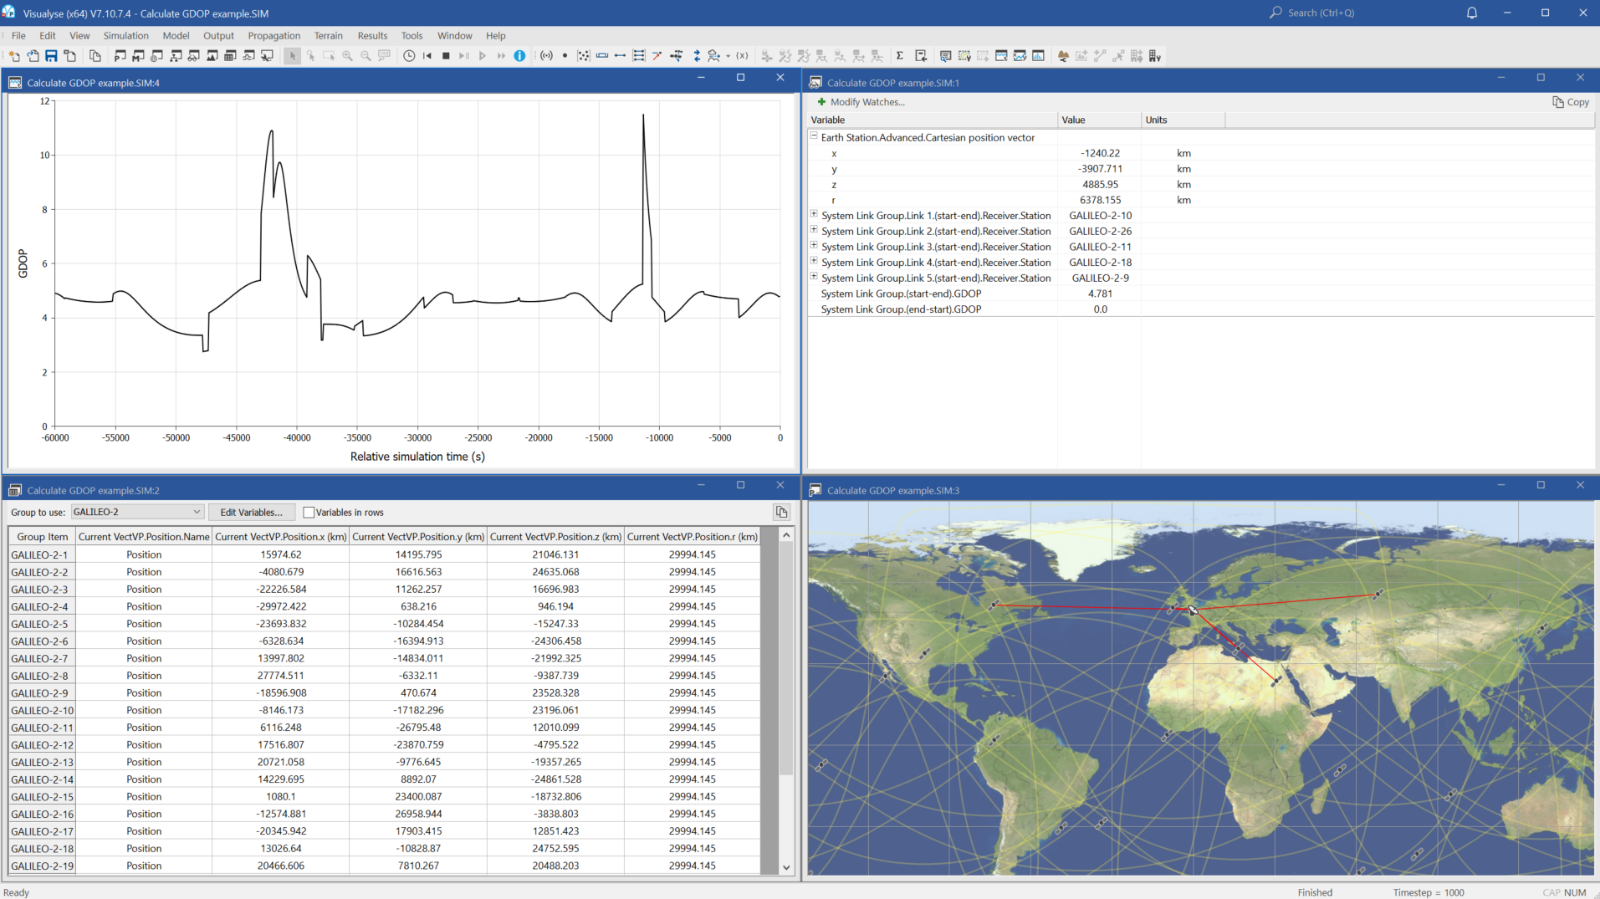Image resolution: width=1600 pixels, height=899 pixels.
Task: Click the Open file toolbar icon
Action: tap(33, 56)
